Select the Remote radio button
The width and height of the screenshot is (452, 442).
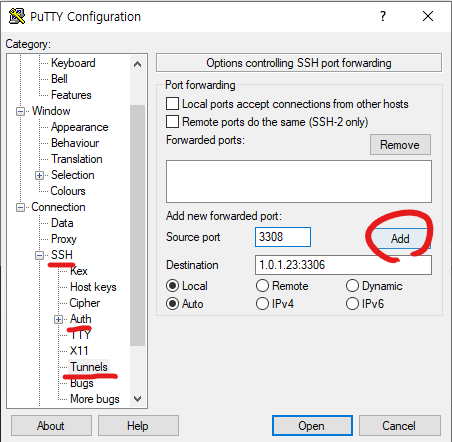point(262,286)
